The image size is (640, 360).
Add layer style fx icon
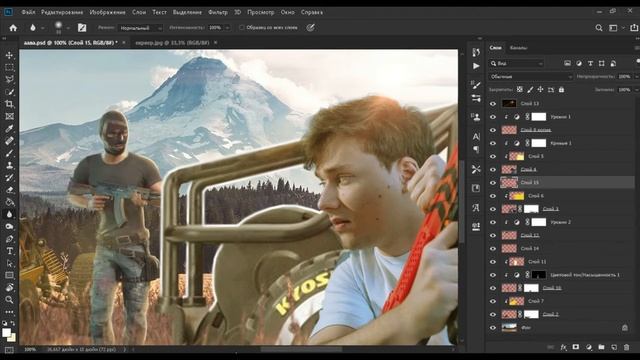point(563,347)
